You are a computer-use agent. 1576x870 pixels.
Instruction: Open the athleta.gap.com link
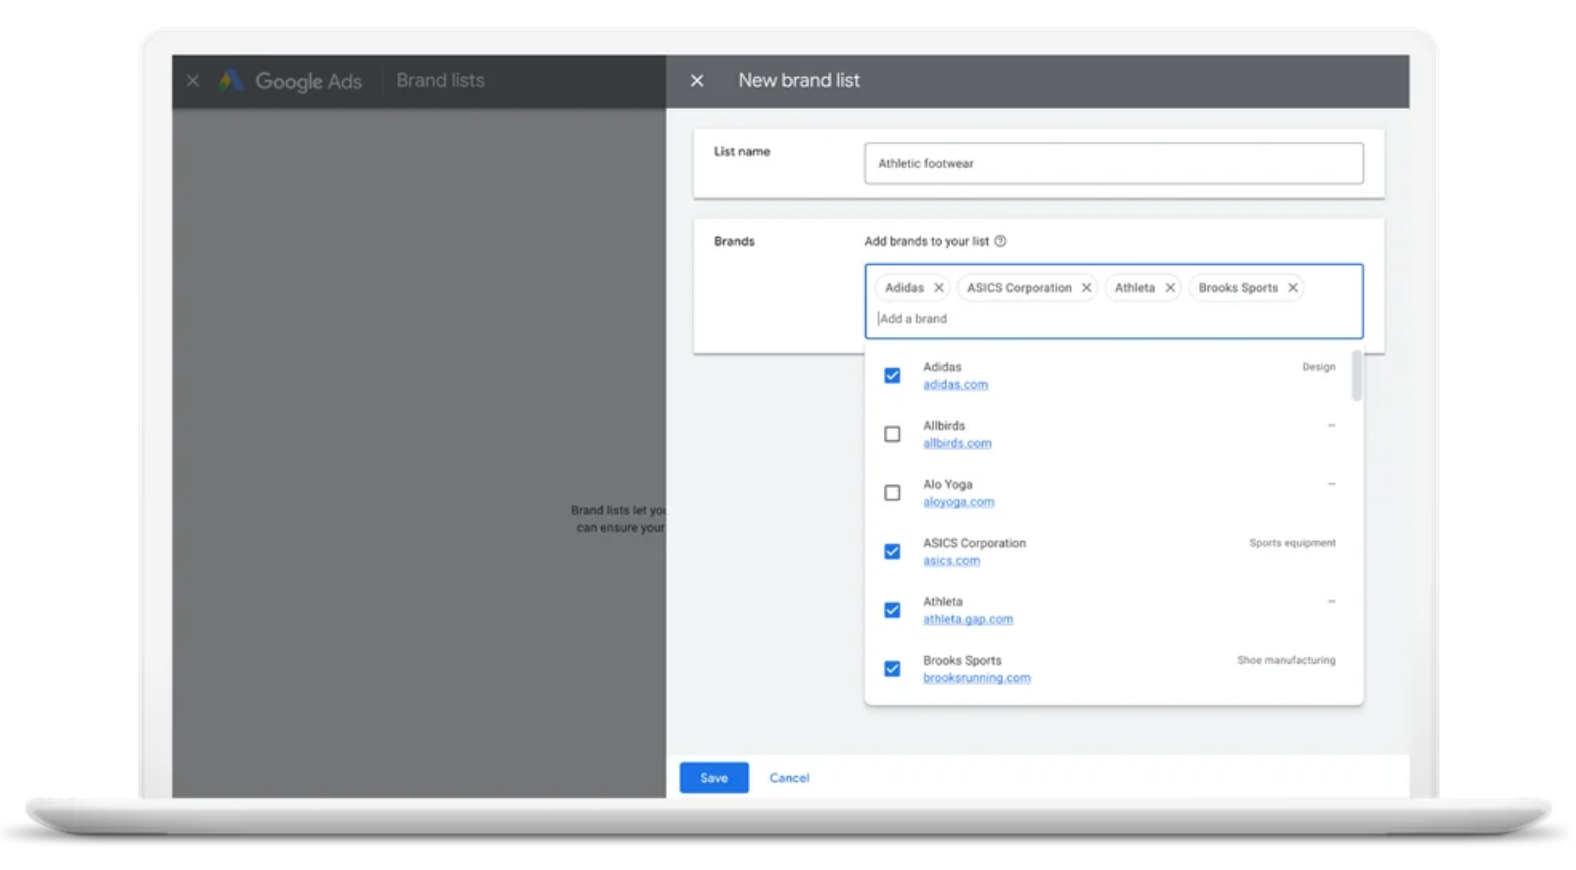click(967, 619)
